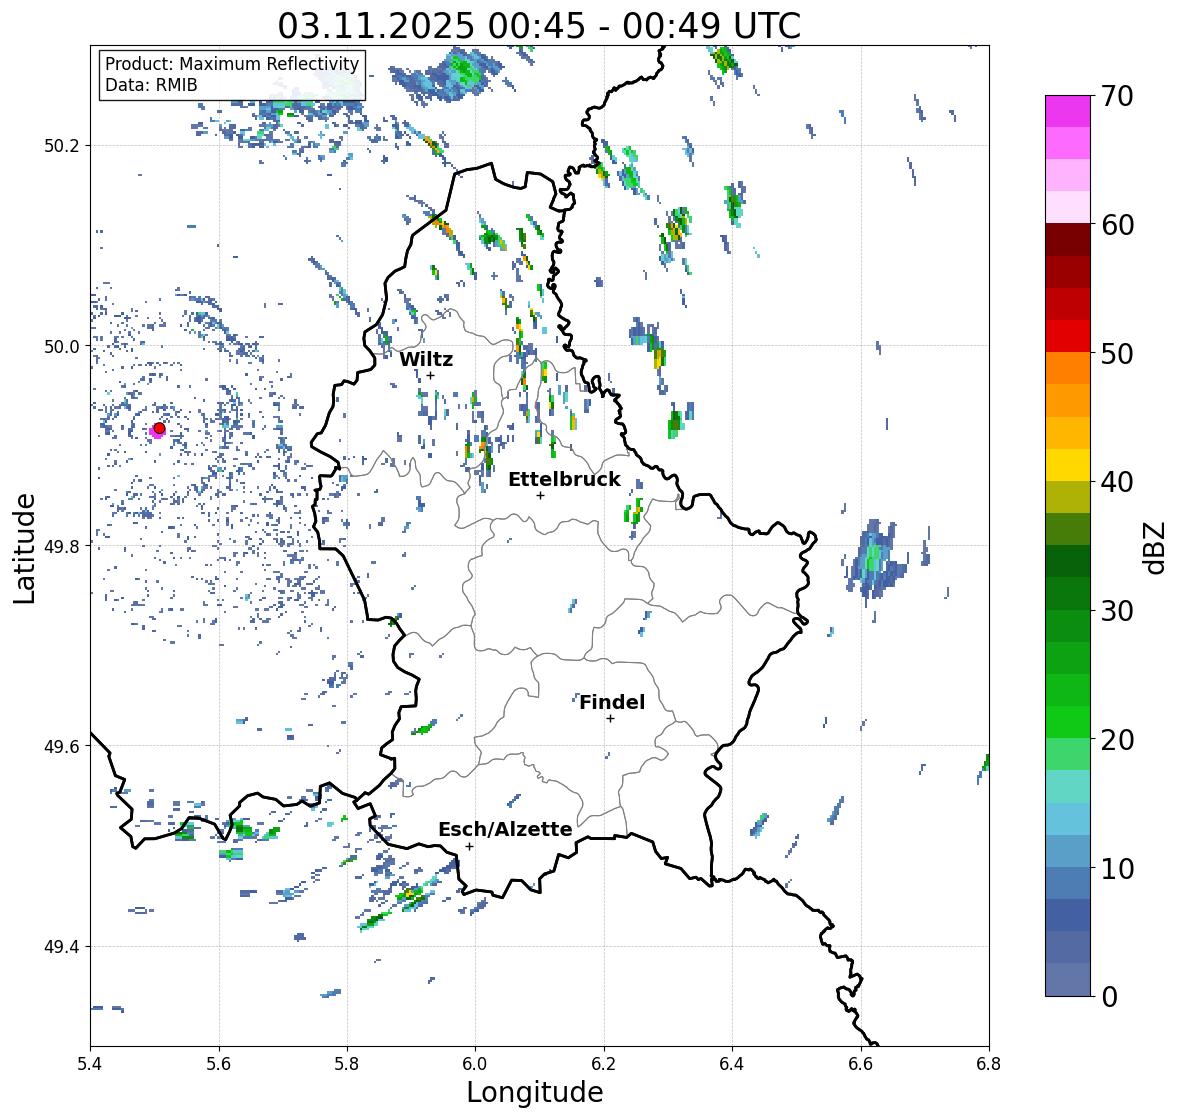Click the cross marker below the Findel label
The height and width of the screenshot is (1117, 1179).
[611, 719]
